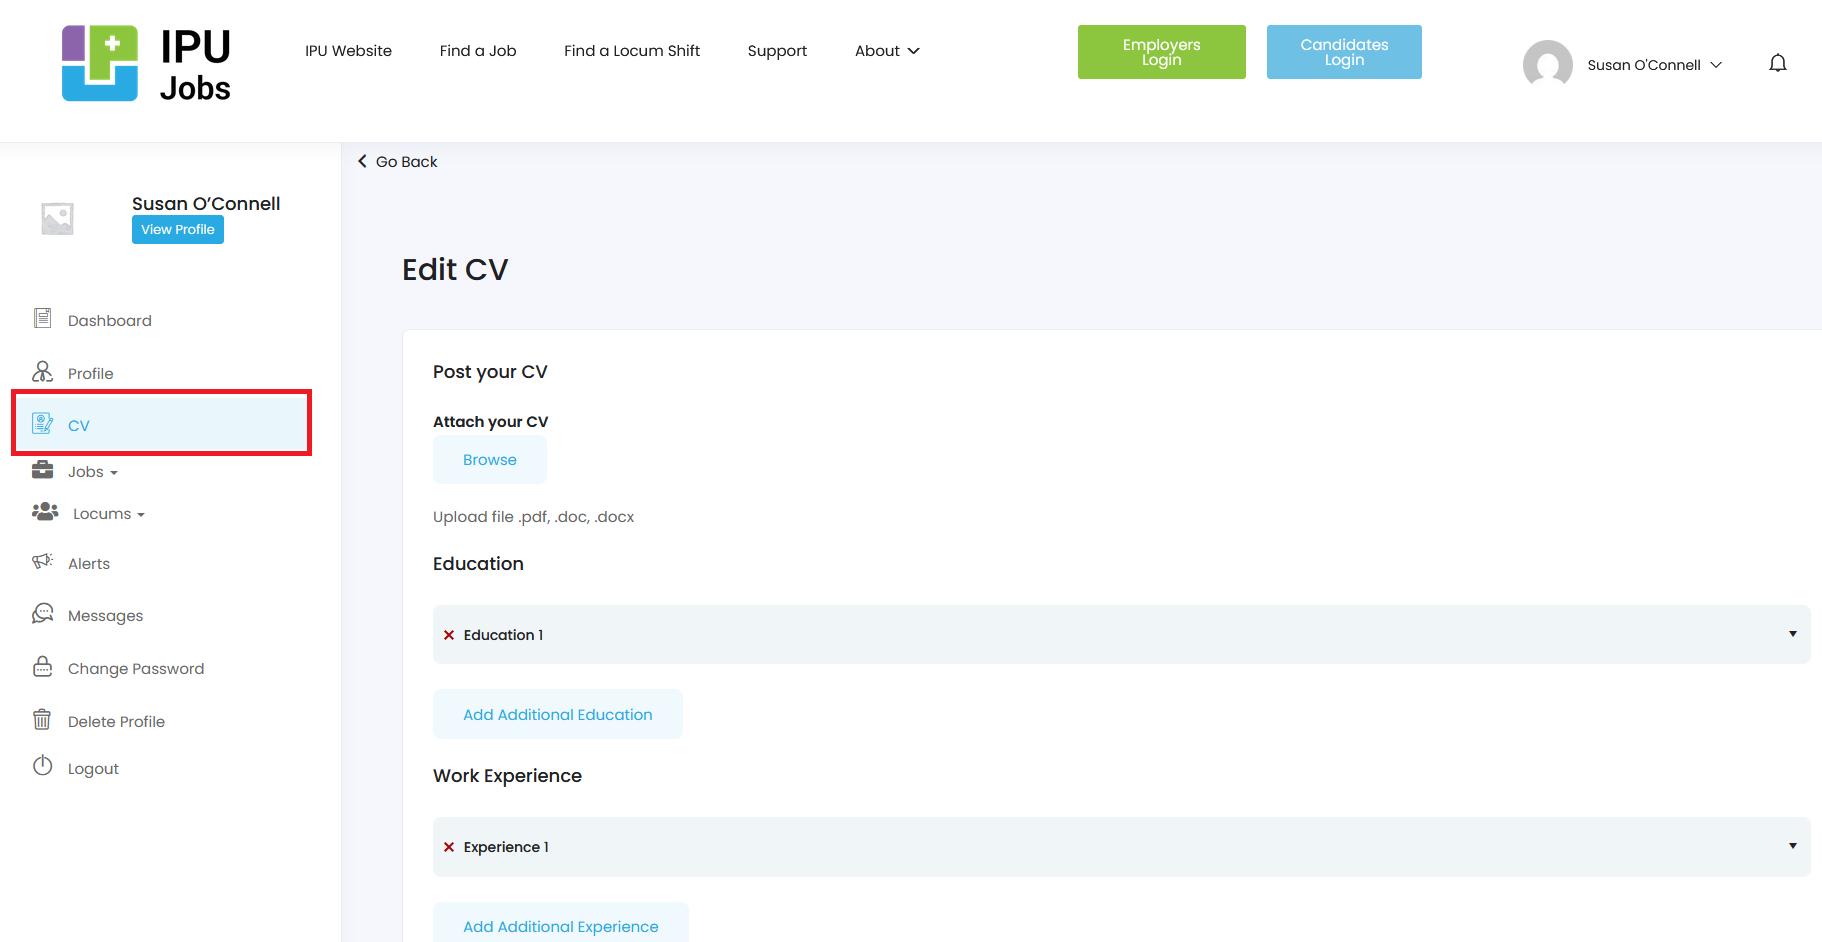Expand the Locums sidebar submenu
Viewport: 1822px width, 942px height.
(x=108, y=514)
